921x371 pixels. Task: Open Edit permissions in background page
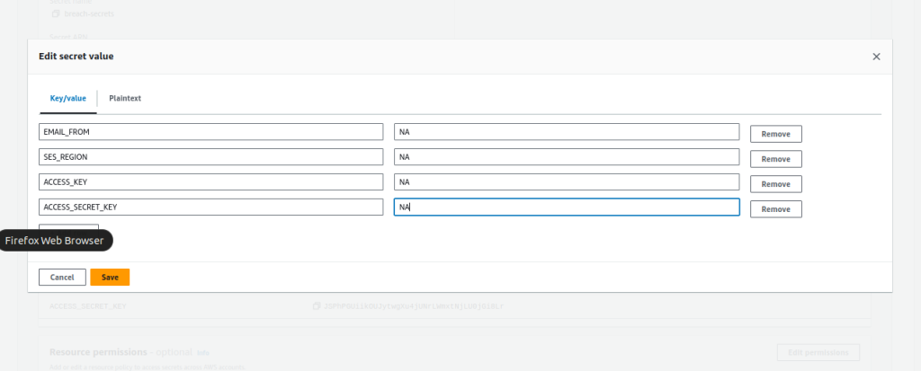tap(818, 353)
